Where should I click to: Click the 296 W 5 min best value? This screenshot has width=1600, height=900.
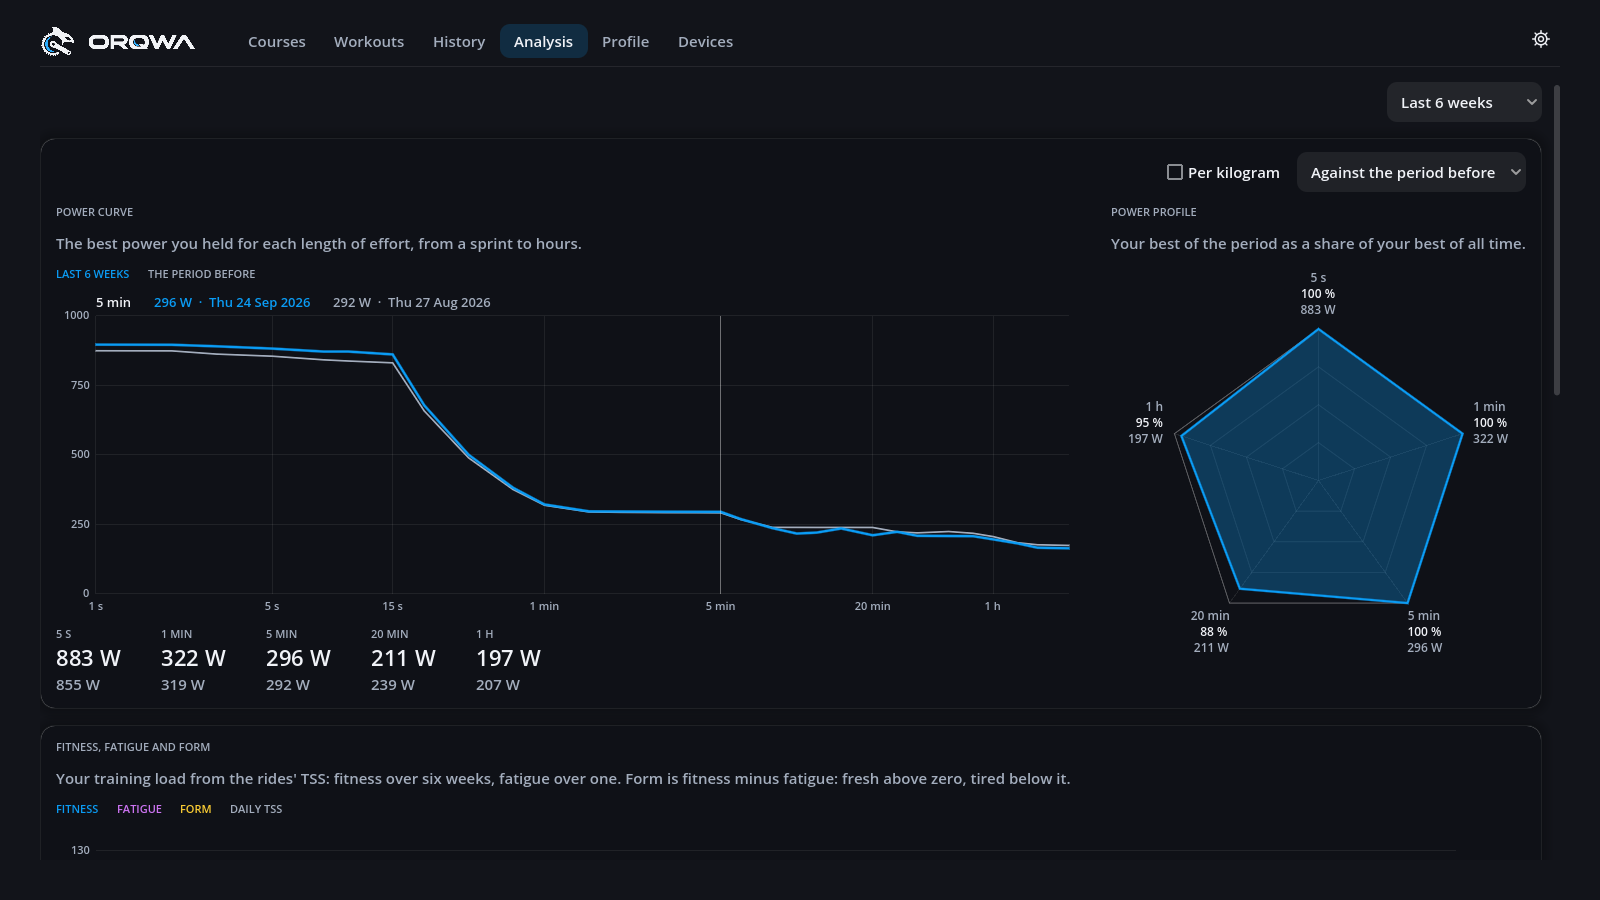pos(298,658)
